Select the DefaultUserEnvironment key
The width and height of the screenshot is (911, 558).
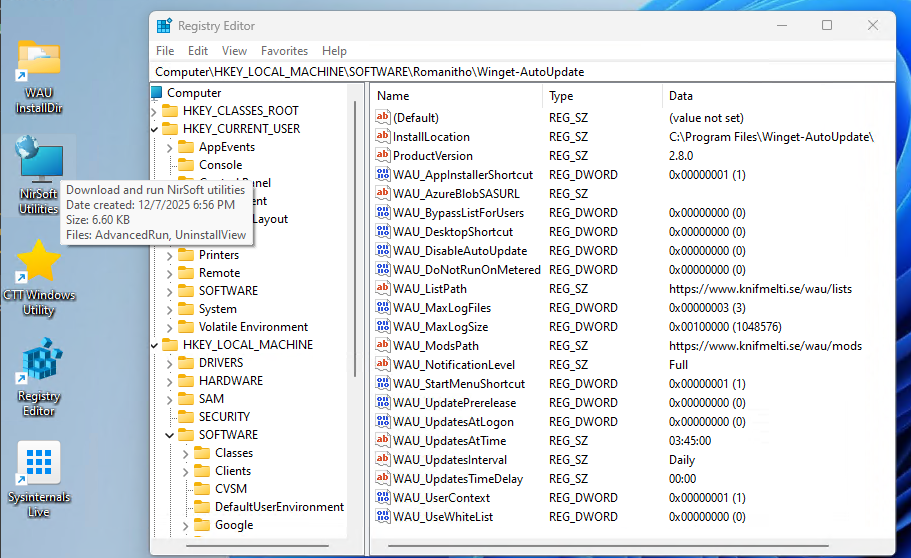coord(279,507)
